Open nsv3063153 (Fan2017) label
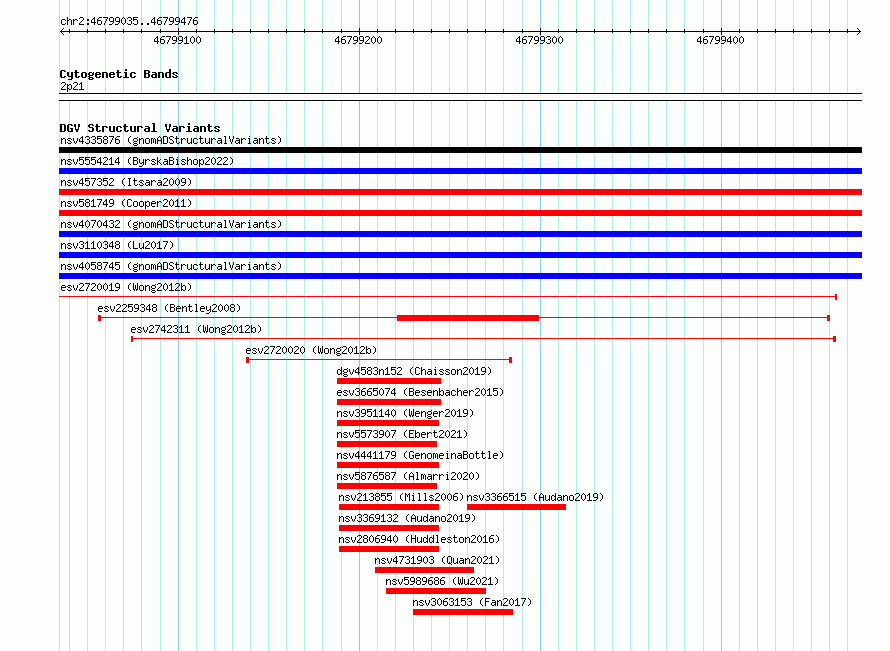Image resolution: width=890 pixels, height=651 pixels. [472, 602]
